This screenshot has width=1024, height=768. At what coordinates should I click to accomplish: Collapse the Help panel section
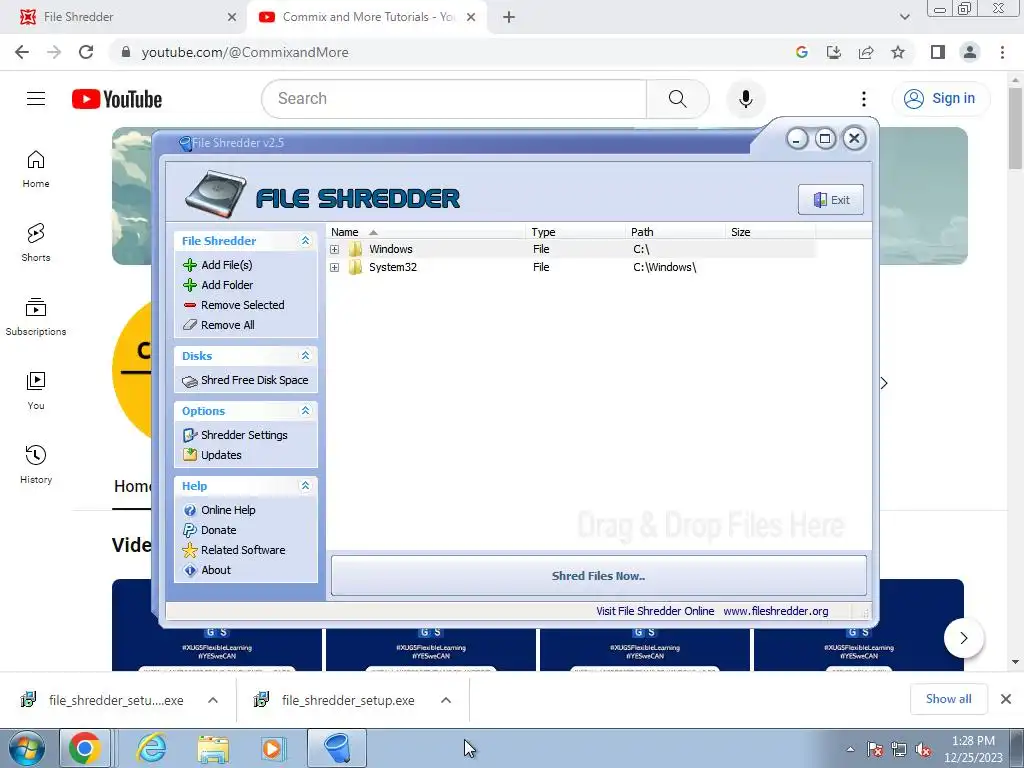(x=305, y=486)
